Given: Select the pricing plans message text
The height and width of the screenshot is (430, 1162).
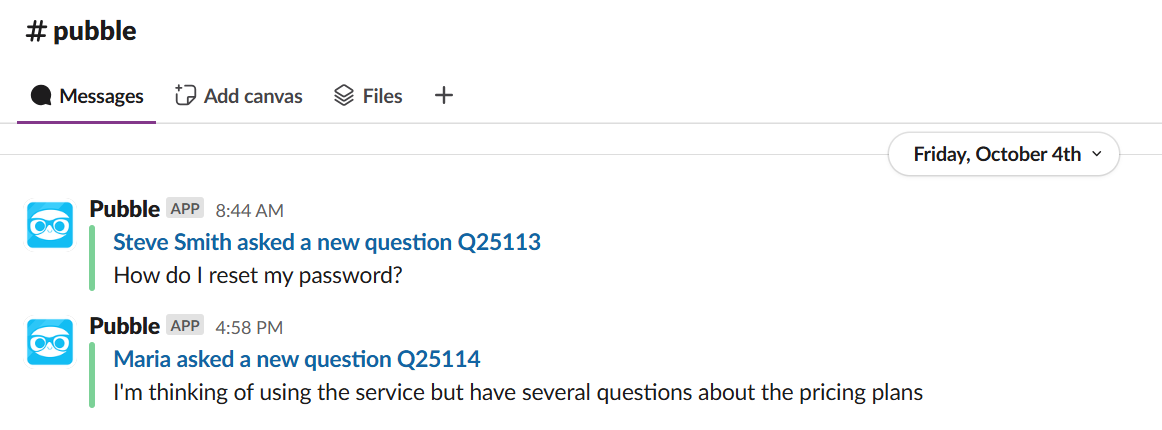Looking at the screenshot, I should 518,392.
